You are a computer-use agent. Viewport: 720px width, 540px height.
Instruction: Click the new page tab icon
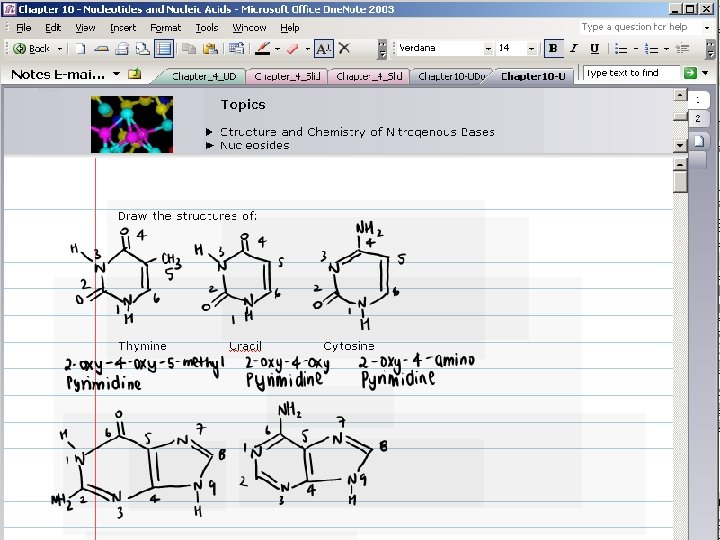(698, 141)
